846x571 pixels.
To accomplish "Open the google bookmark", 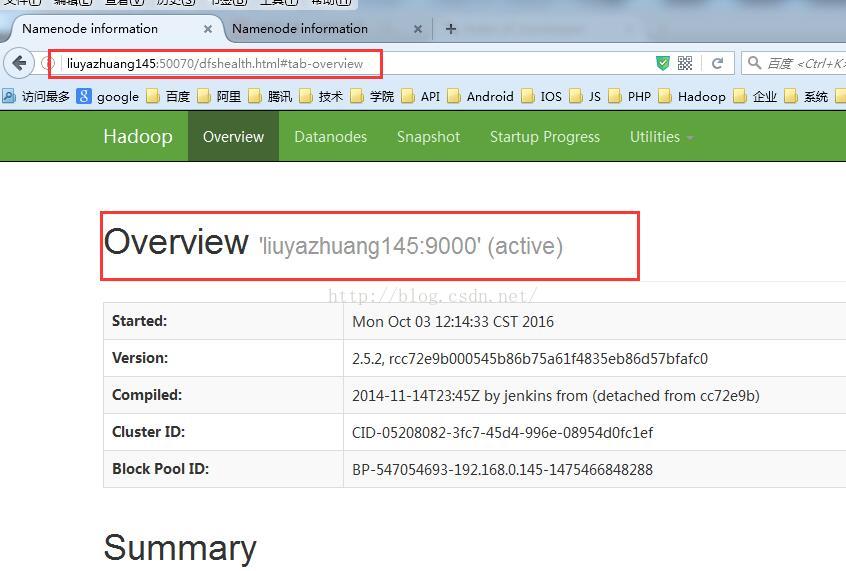I will [107, 97].
